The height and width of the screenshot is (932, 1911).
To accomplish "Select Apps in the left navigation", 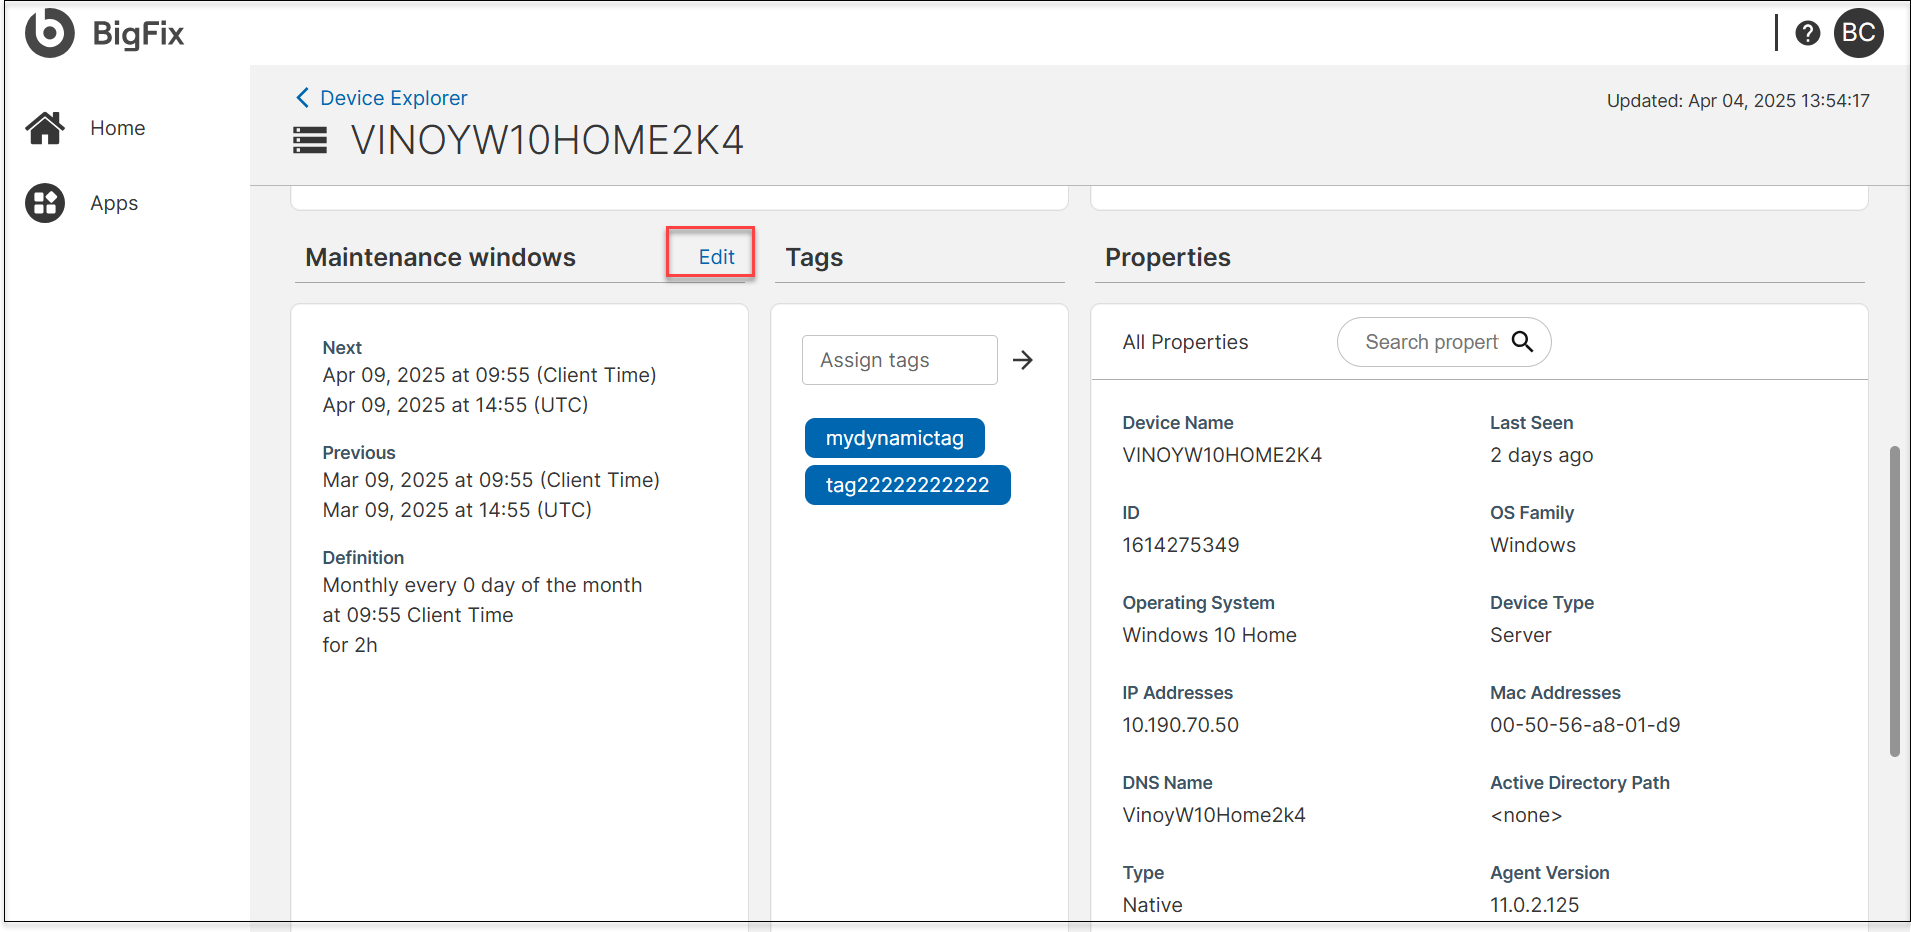I will [x=114, y=203].
